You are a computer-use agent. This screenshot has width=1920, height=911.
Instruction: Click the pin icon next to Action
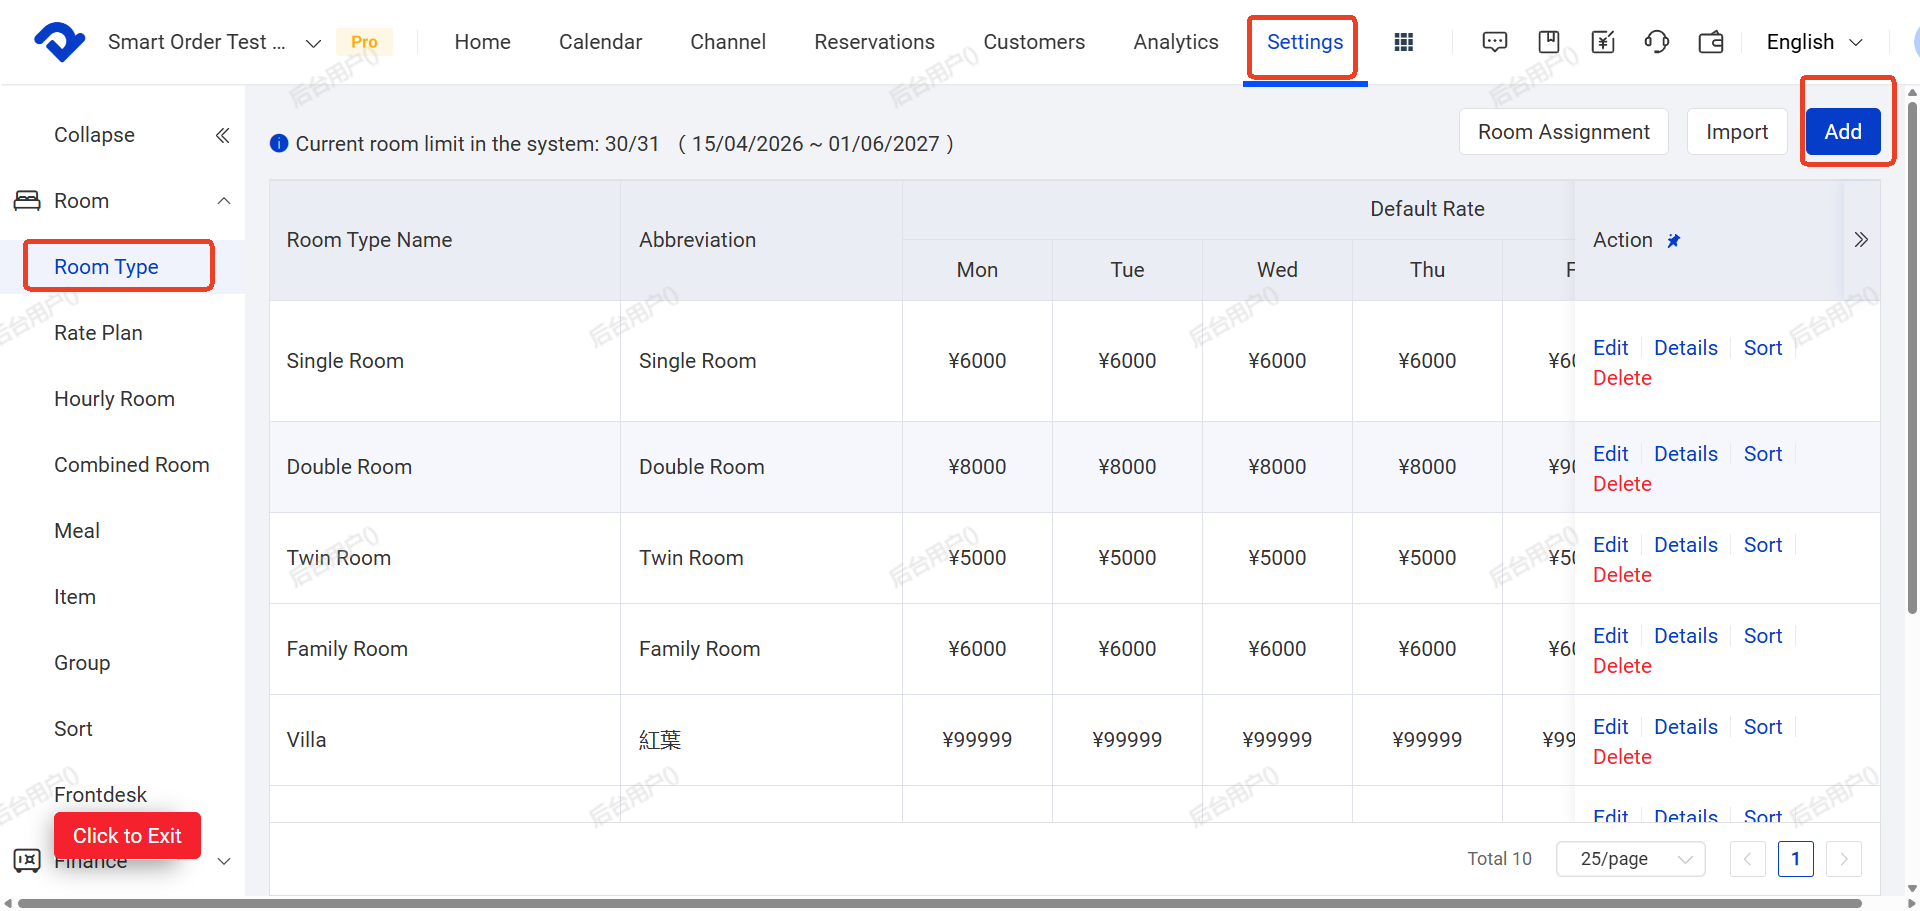point(1673,240)
